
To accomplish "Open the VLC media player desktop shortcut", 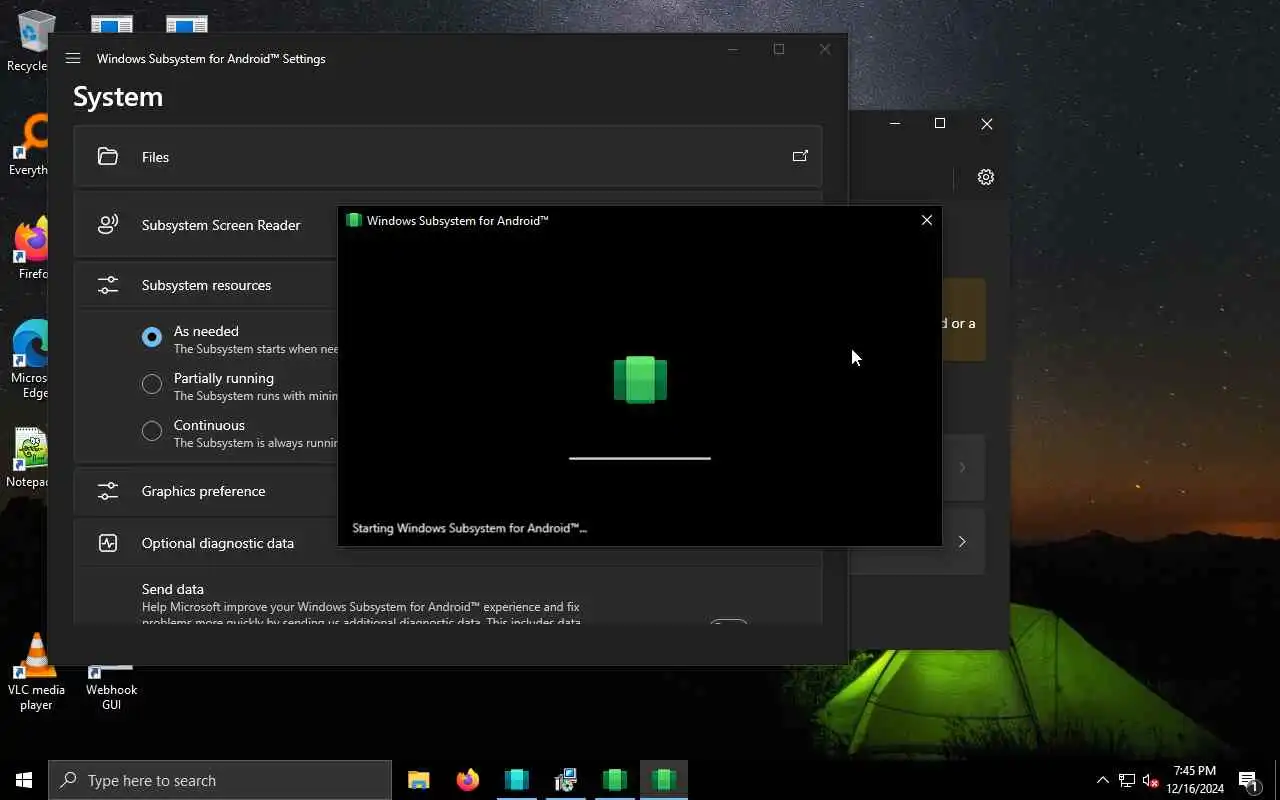I will point(36,672).
